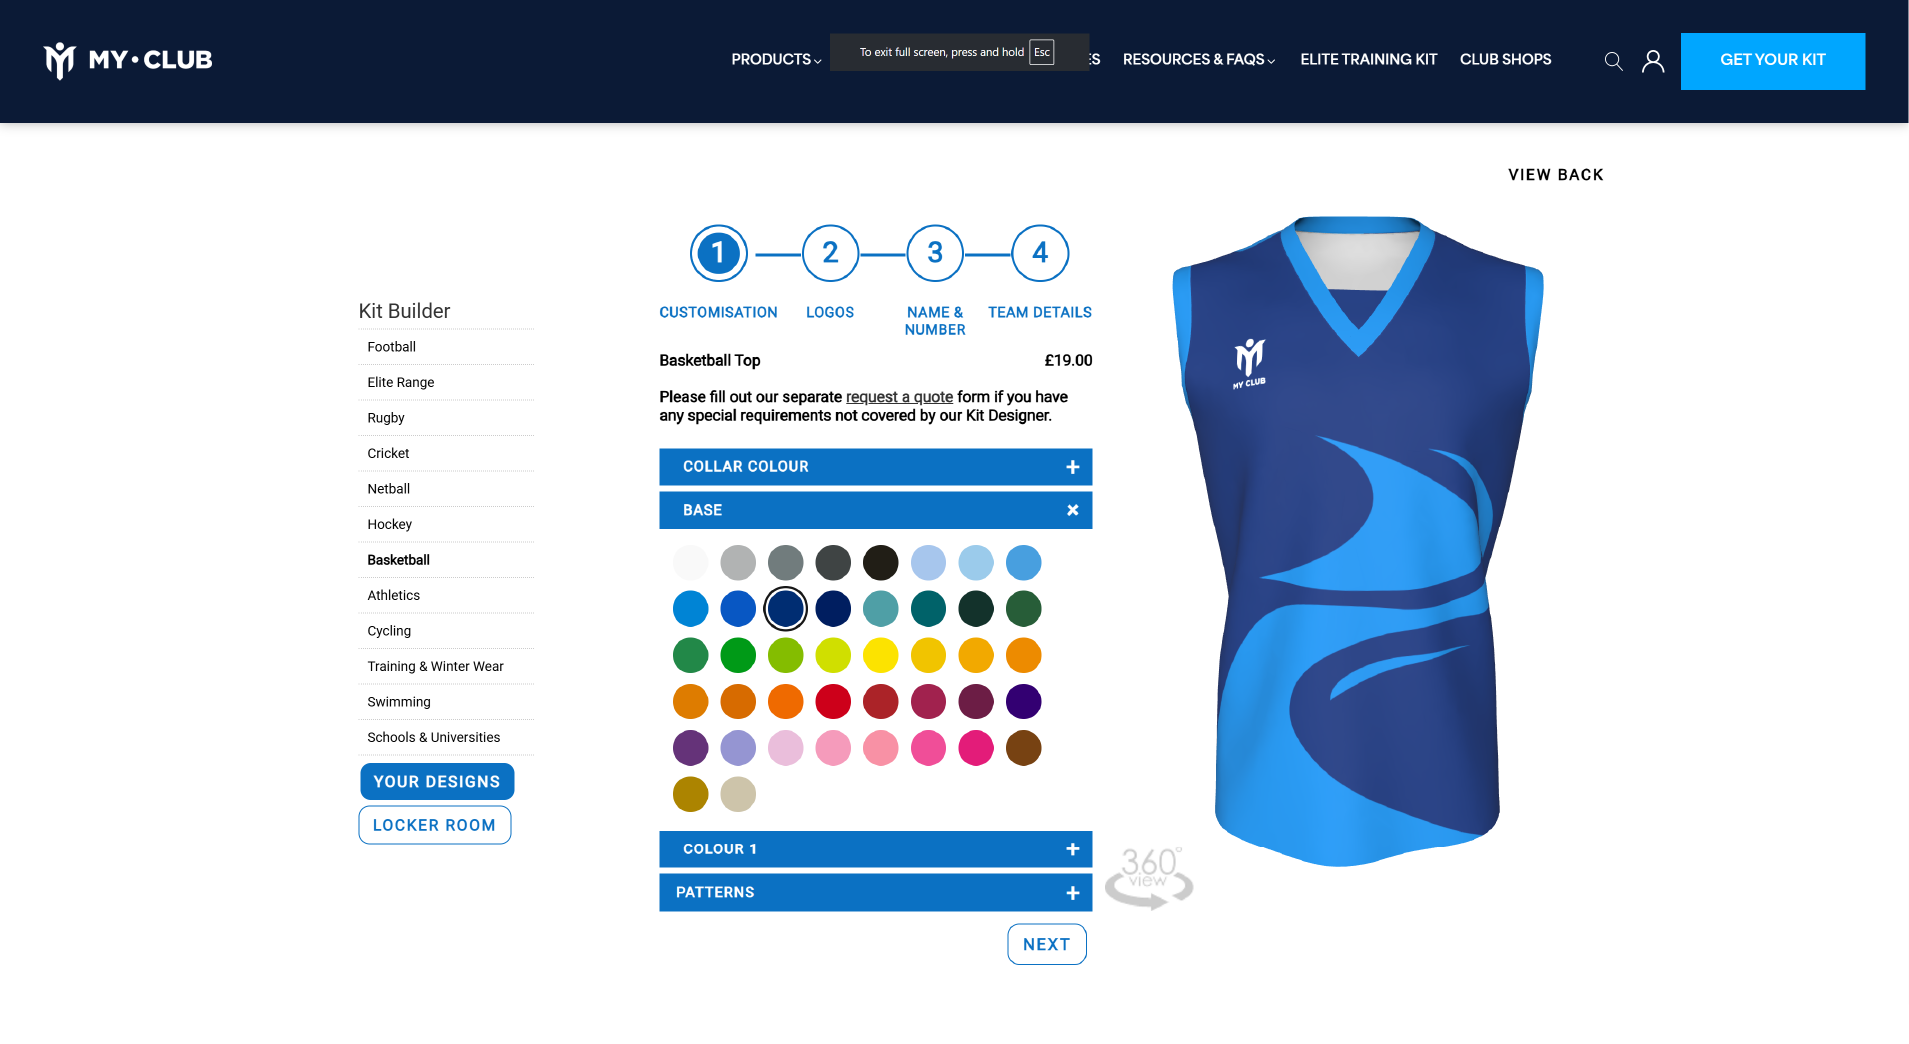Close the Base panel with X icon
Image resolution: width=1909 pixels, height=1044 pixels.
(x=1073, y=510)
